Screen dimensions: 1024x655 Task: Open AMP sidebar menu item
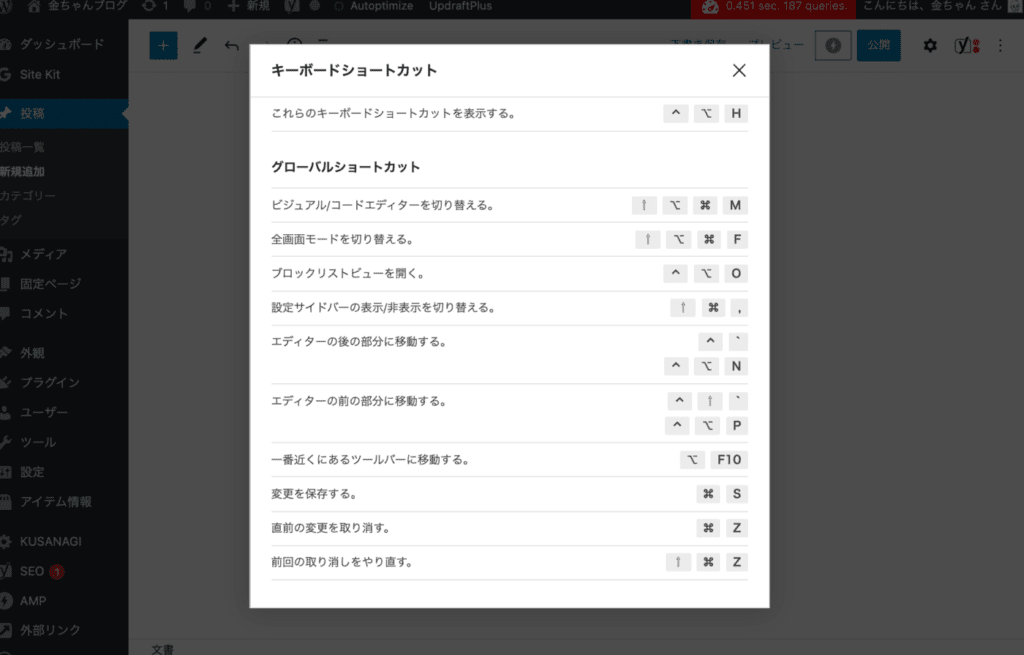(x=33, y=601)
